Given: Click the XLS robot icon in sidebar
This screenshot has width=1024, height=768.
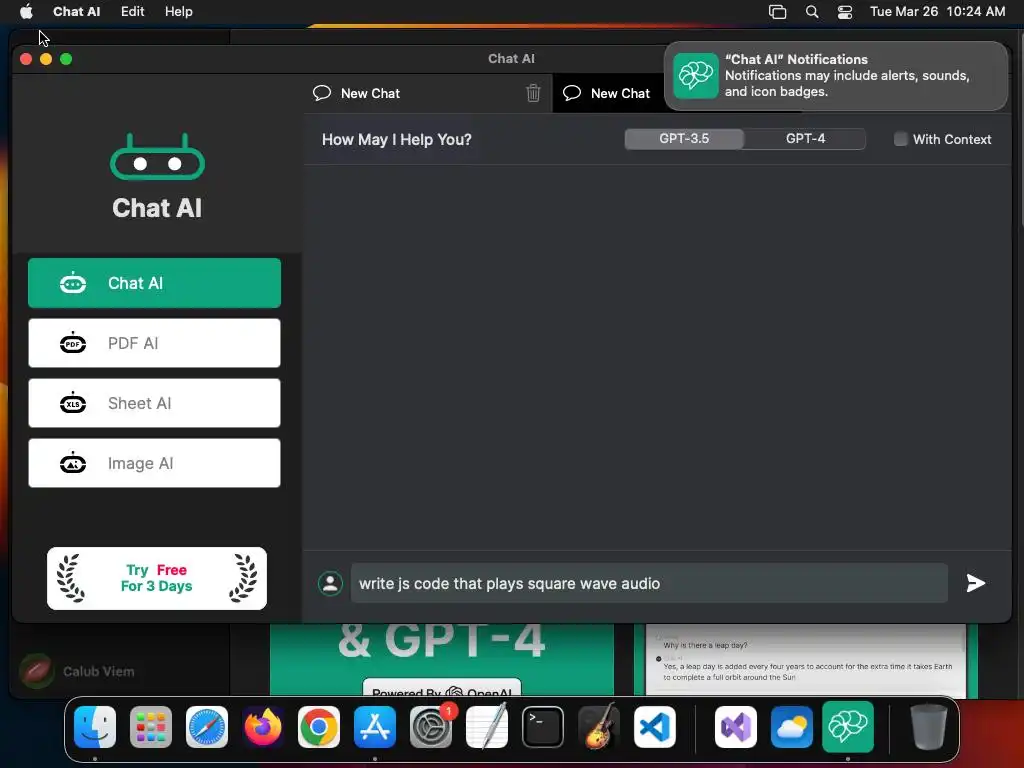Looking at the screenshot, I should (73, 403).
